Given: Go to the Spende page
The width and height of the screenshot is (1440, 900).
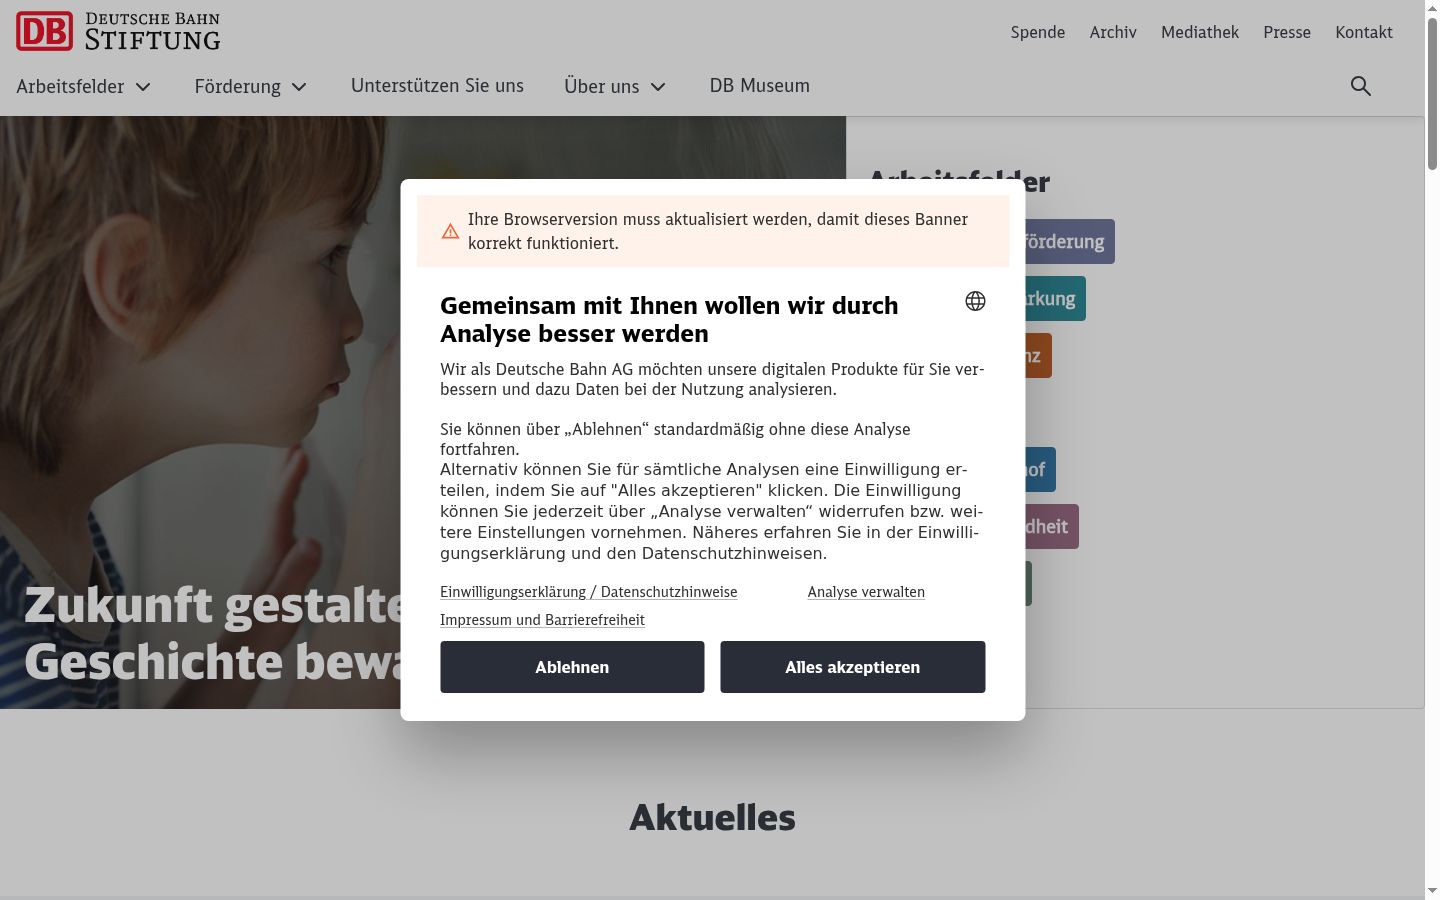Looking at the screenshot, I should (1038, 32).
